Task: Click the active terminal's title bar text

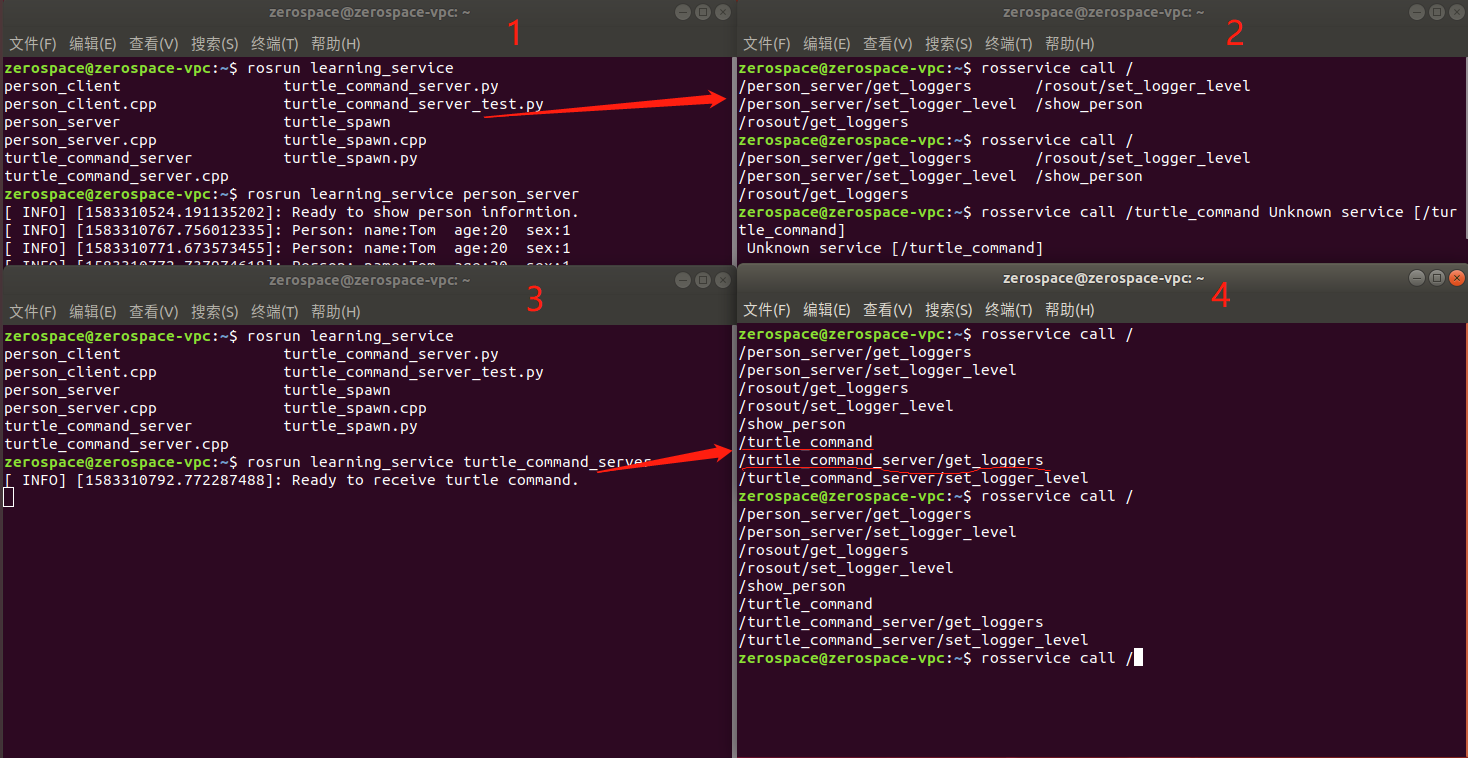Action: pos(1103,278)
